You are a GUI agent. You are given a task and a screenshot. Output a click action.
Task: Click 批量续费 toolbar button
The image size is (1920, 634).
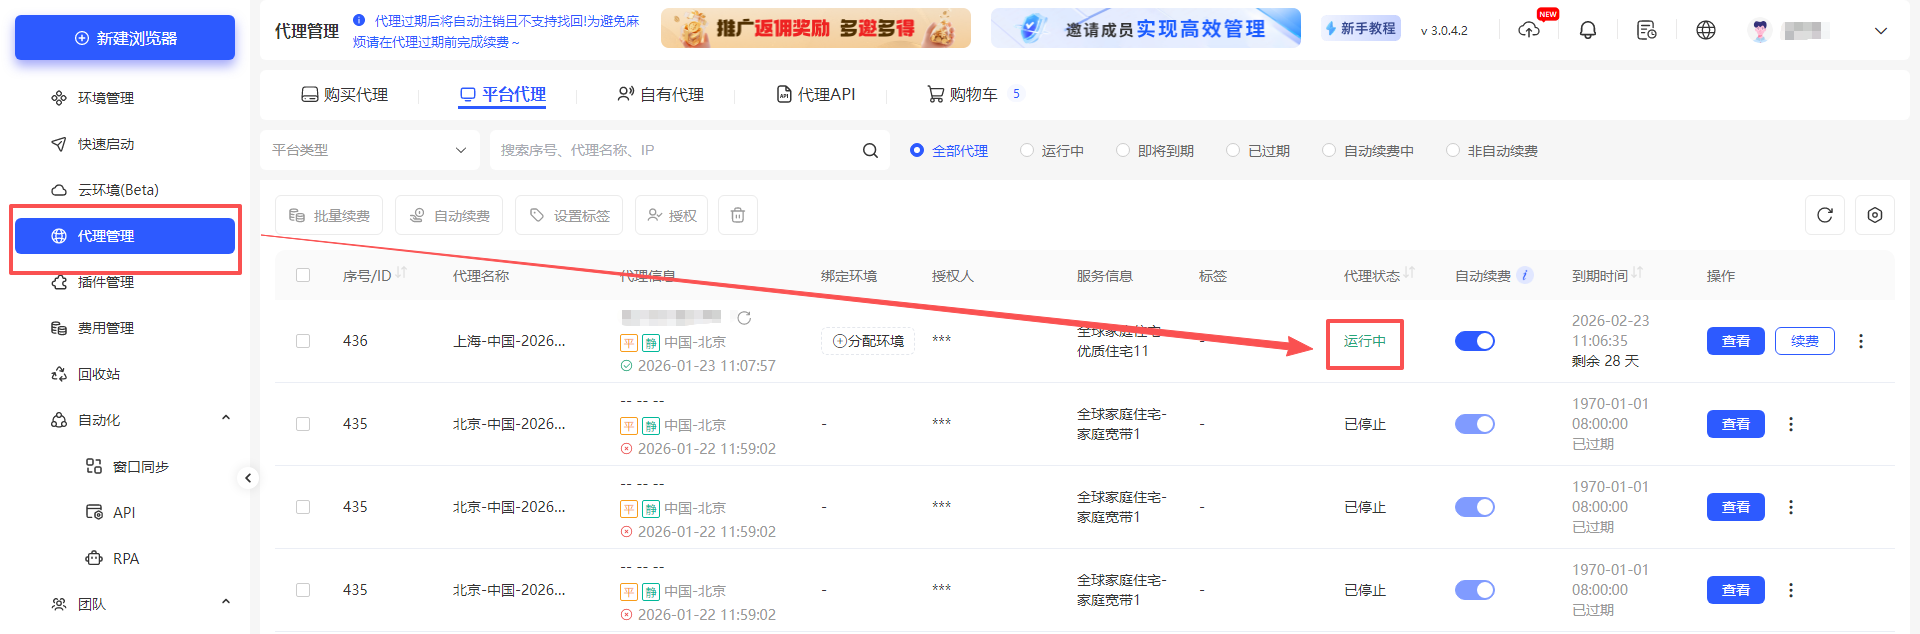click(329, 215)
